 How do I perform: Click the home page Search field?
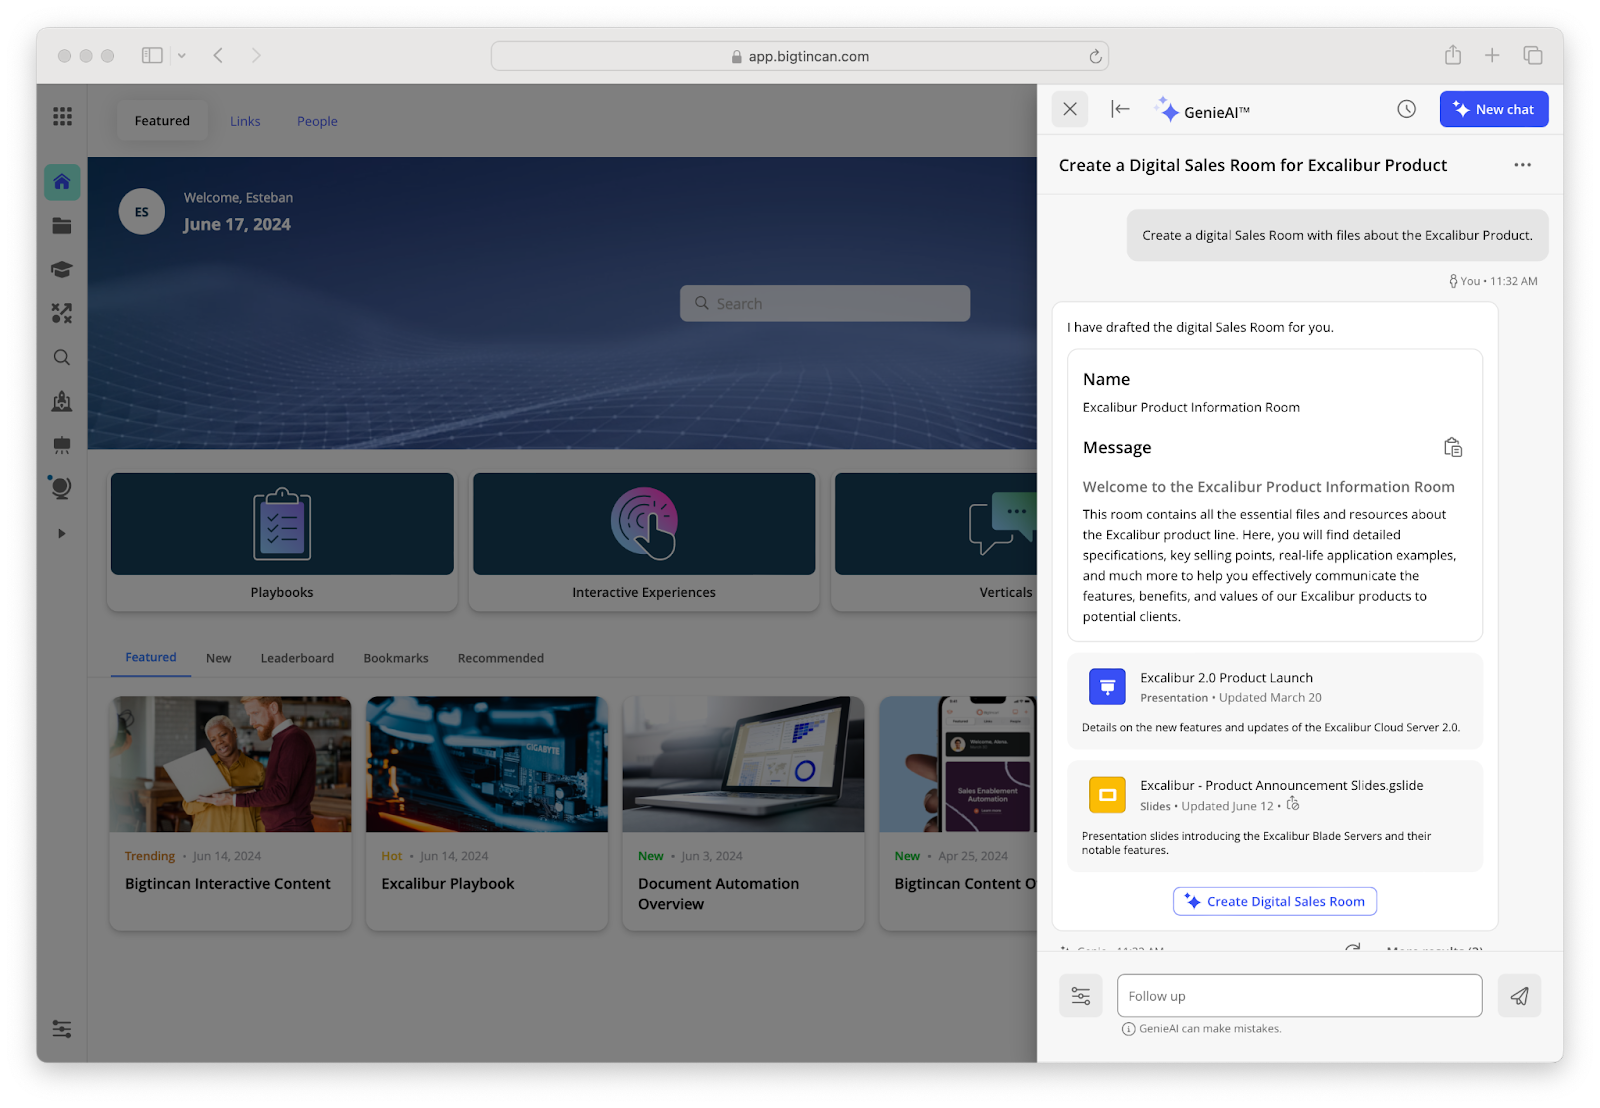(825, 303)
